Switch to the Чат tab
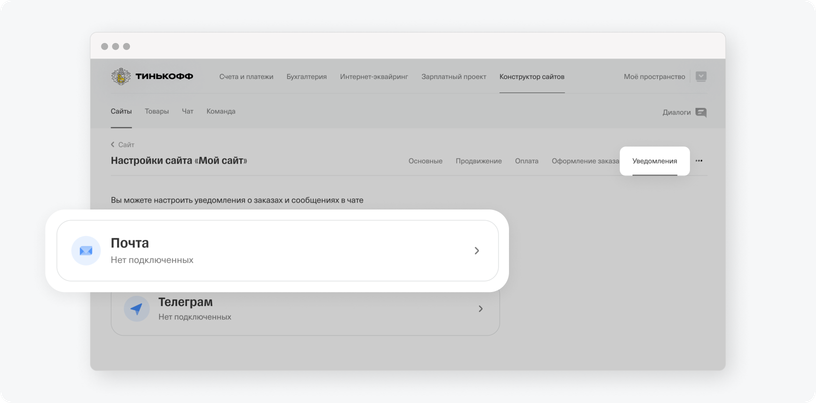Screen dimensions: 816x403 (187, 111)
